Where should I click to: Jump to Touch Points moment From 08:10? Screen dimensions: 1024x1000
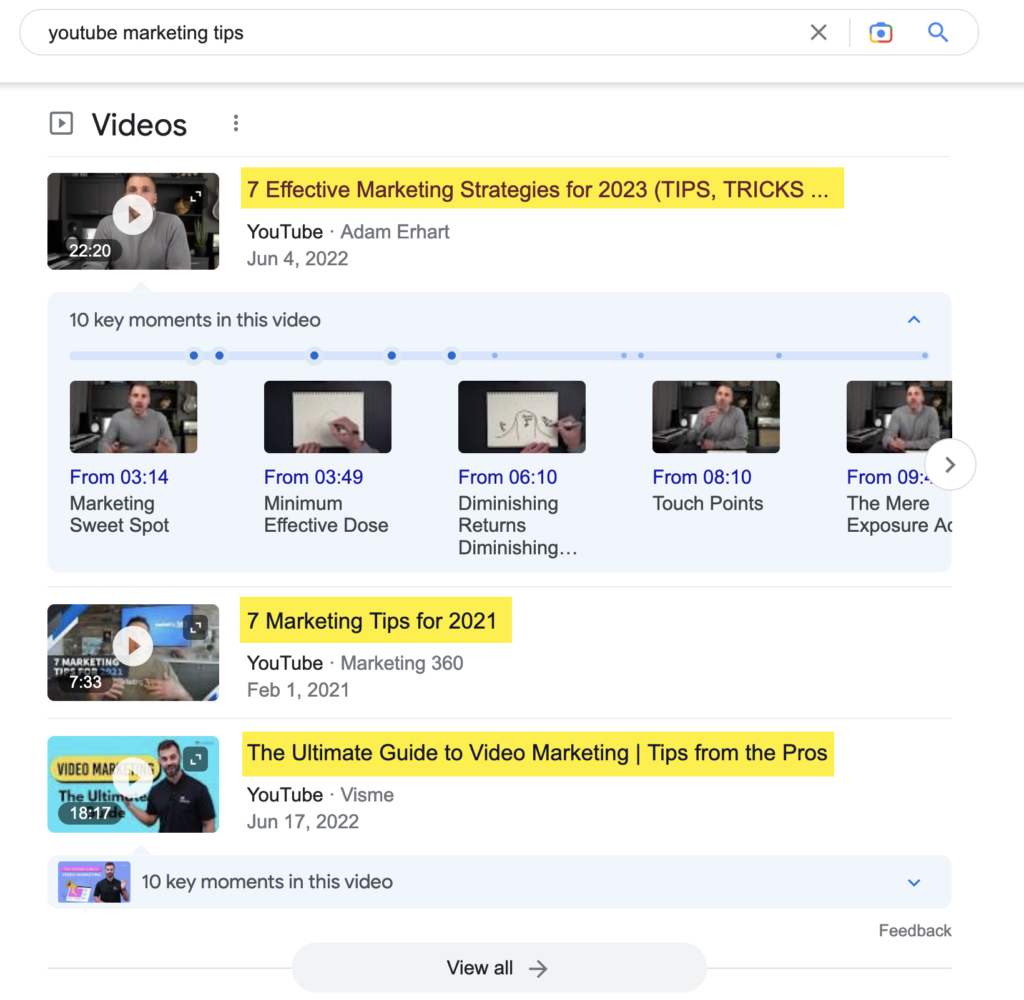click(701, 477)
